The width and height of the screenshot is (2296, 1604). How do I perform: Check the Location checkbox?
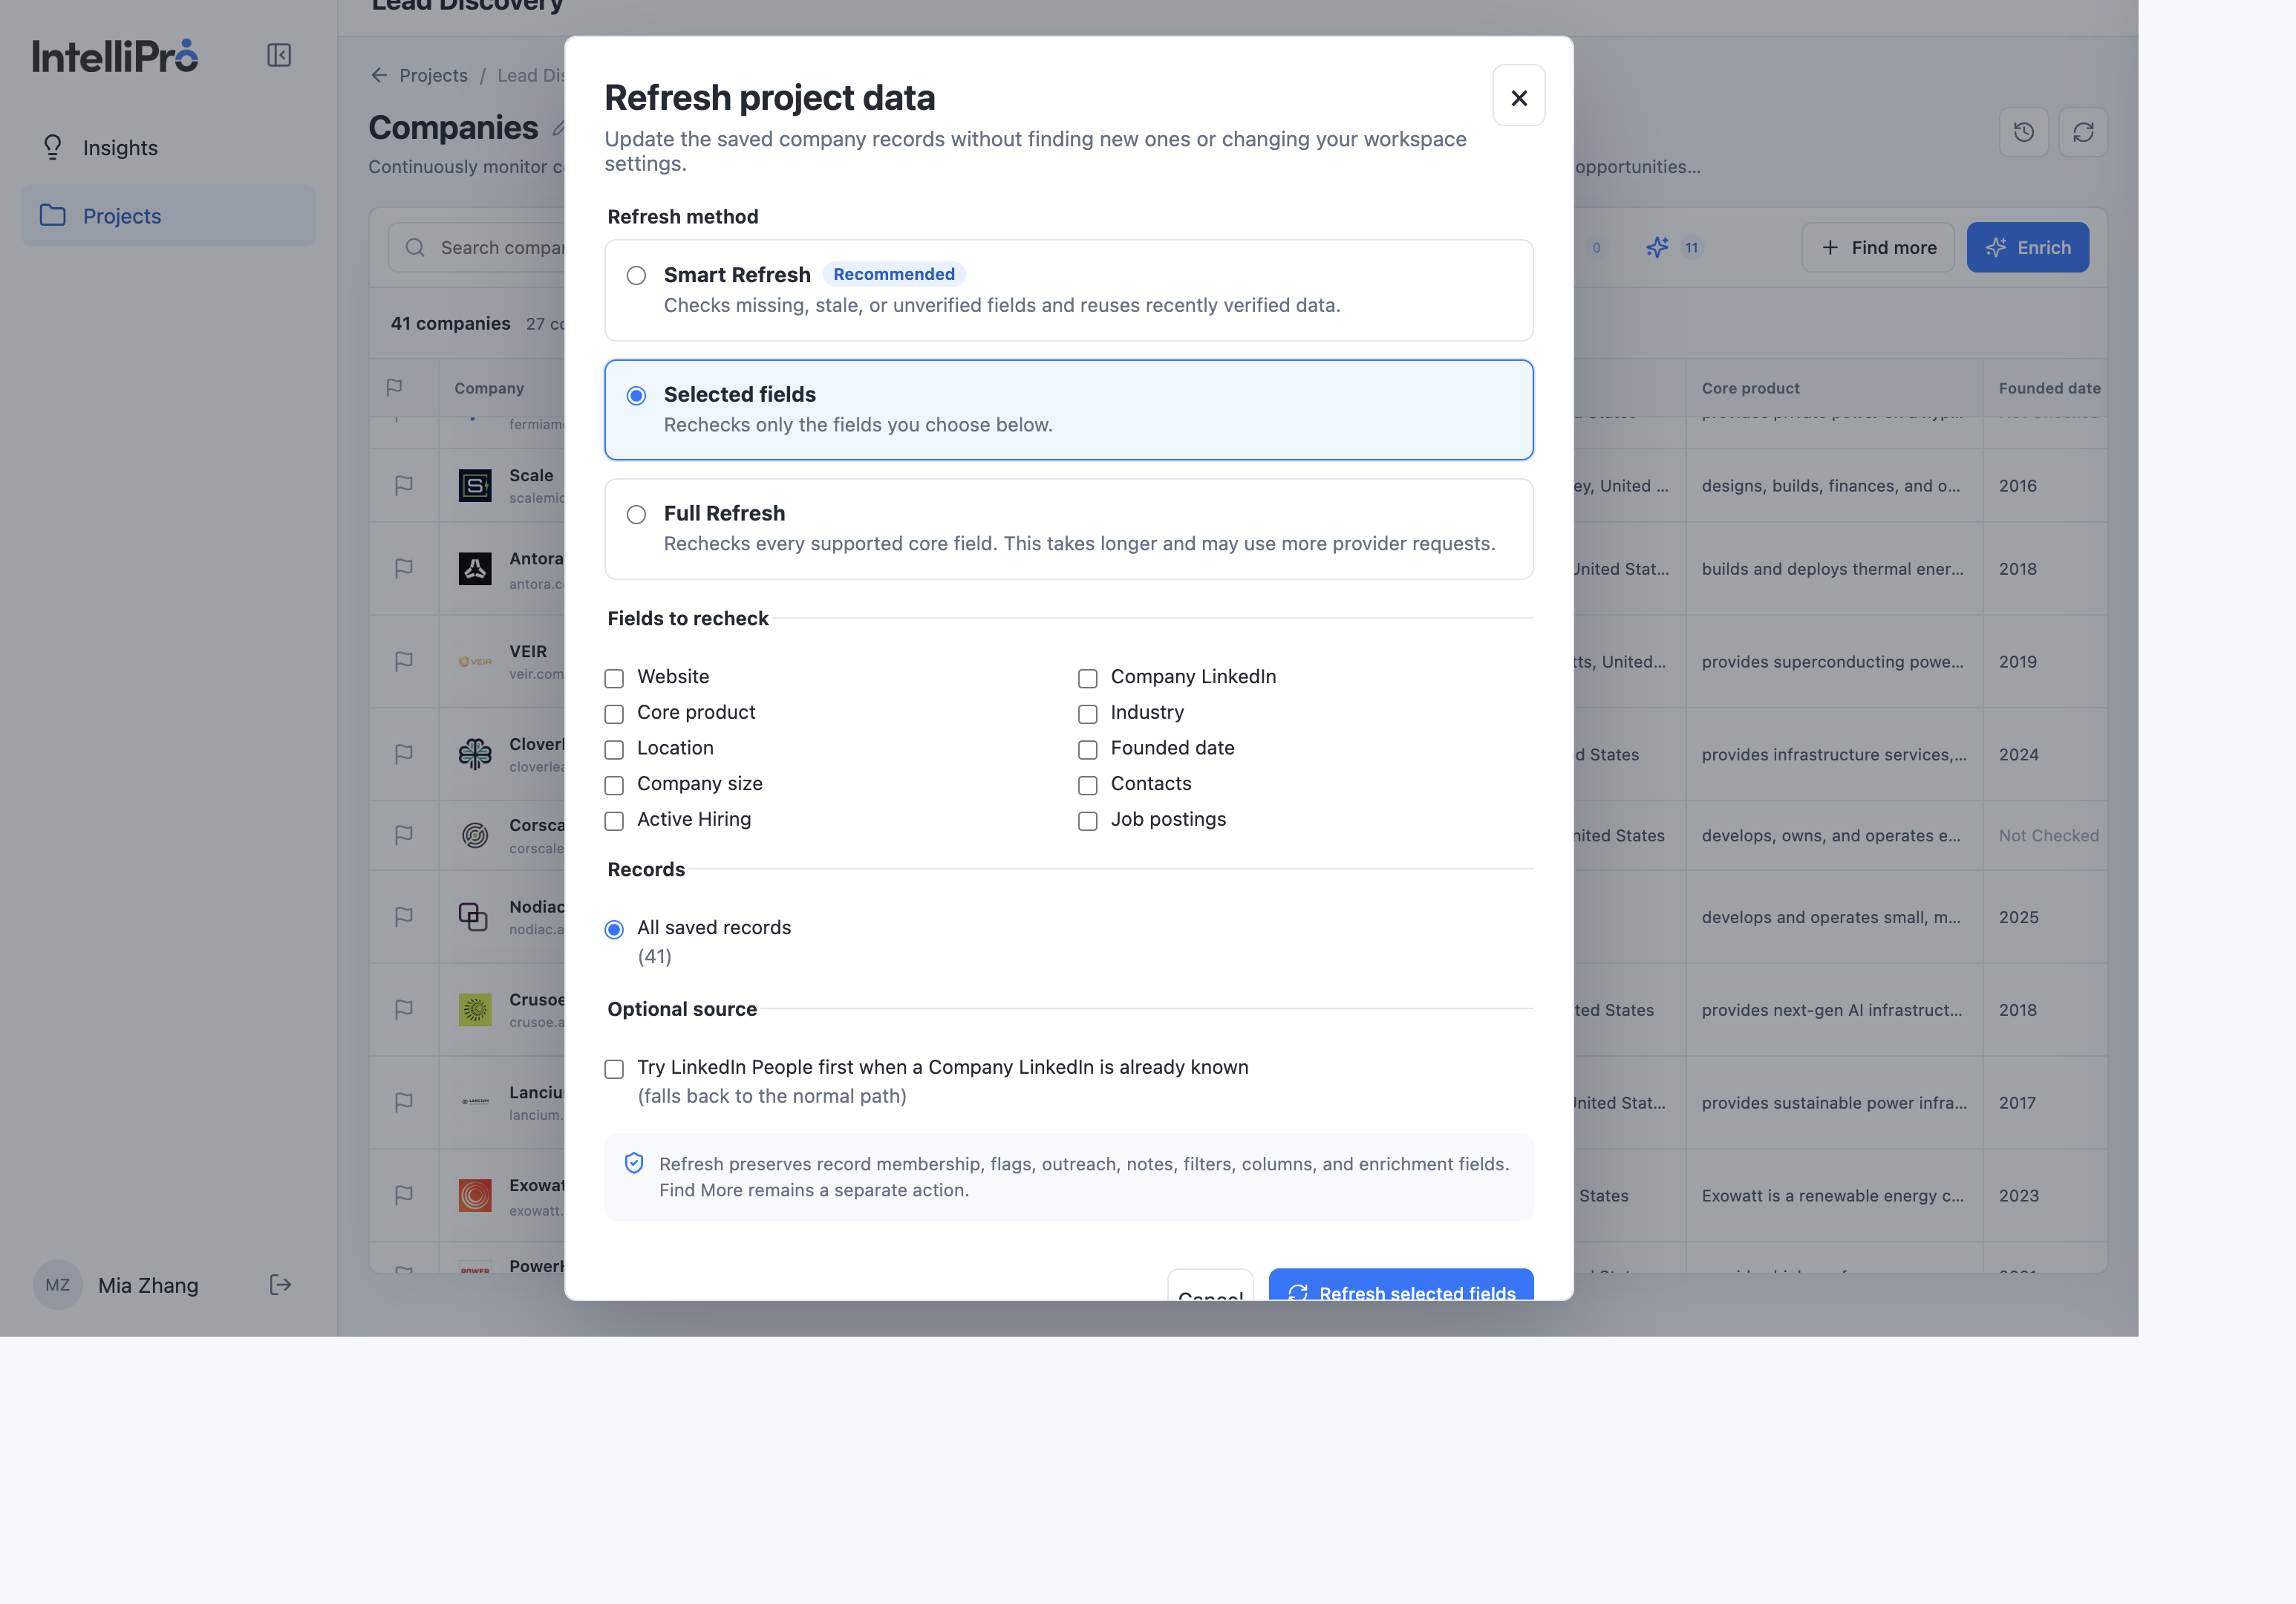click(614, 749)
